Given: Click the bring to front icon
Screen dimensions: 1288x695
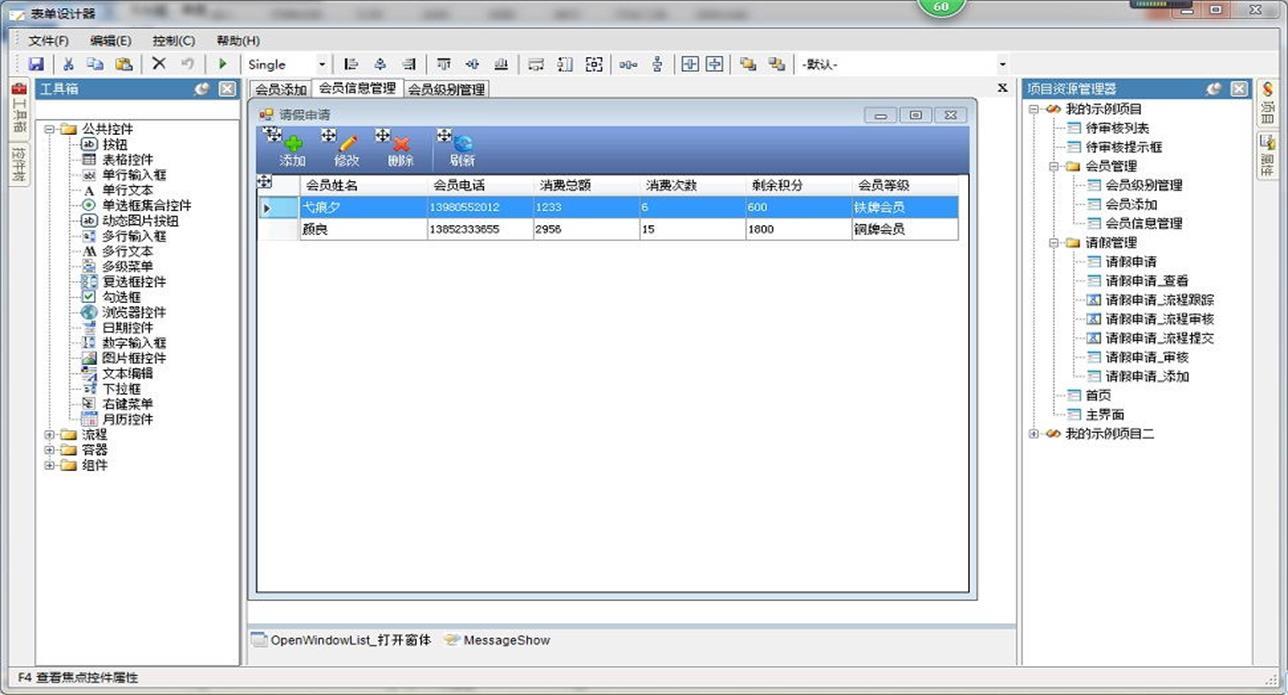Looking at the screenshot, I should point(748,64).
